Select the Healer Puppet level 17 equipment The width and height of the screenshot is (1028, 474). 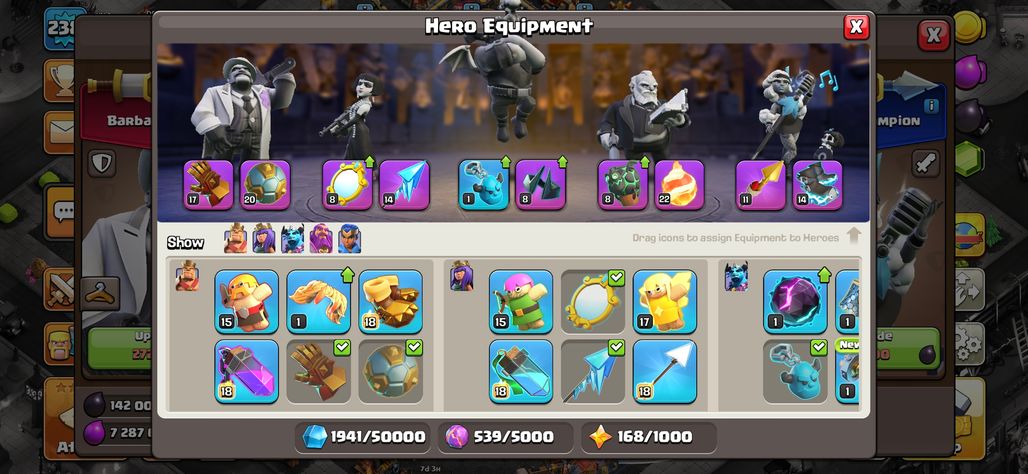(x=665, y=302)
